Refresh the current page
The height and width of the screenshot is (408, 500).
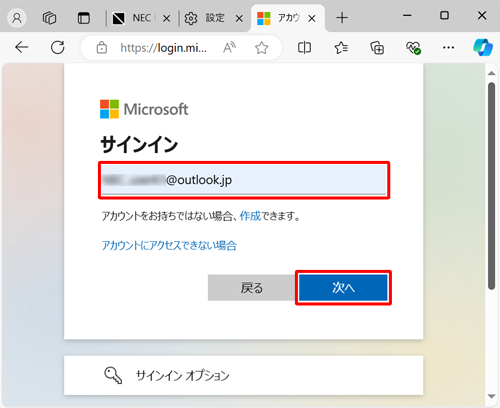click(x=58, y=48)
